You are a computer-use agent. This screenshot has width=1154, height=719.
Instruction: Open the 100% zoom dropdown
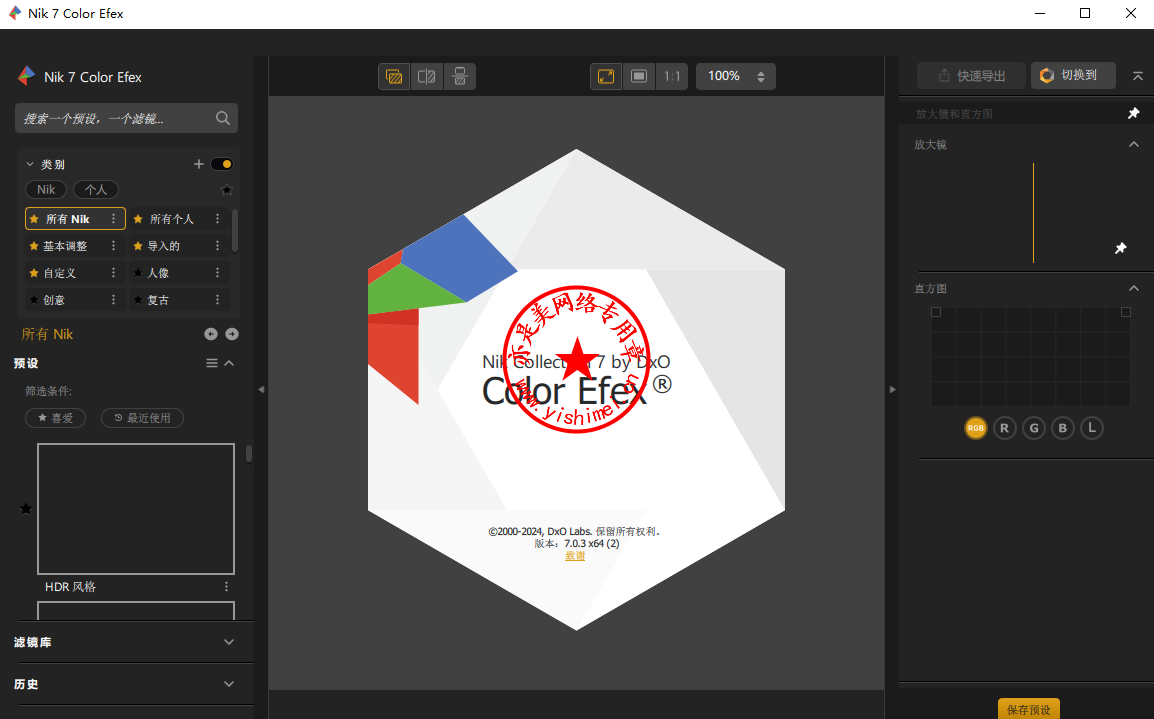pos(736,77)
